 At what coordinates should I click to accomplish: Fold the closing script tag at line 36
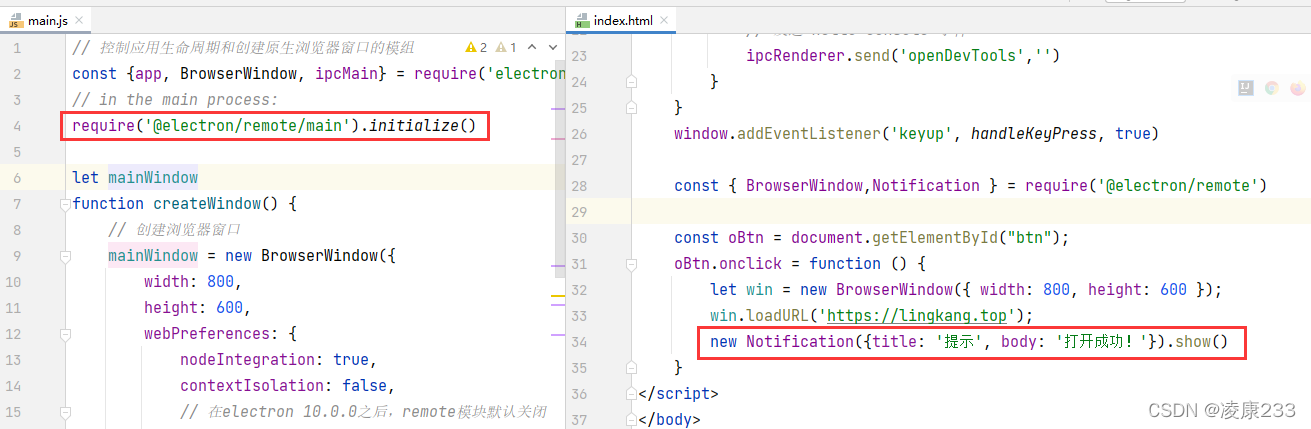[631, 394]
